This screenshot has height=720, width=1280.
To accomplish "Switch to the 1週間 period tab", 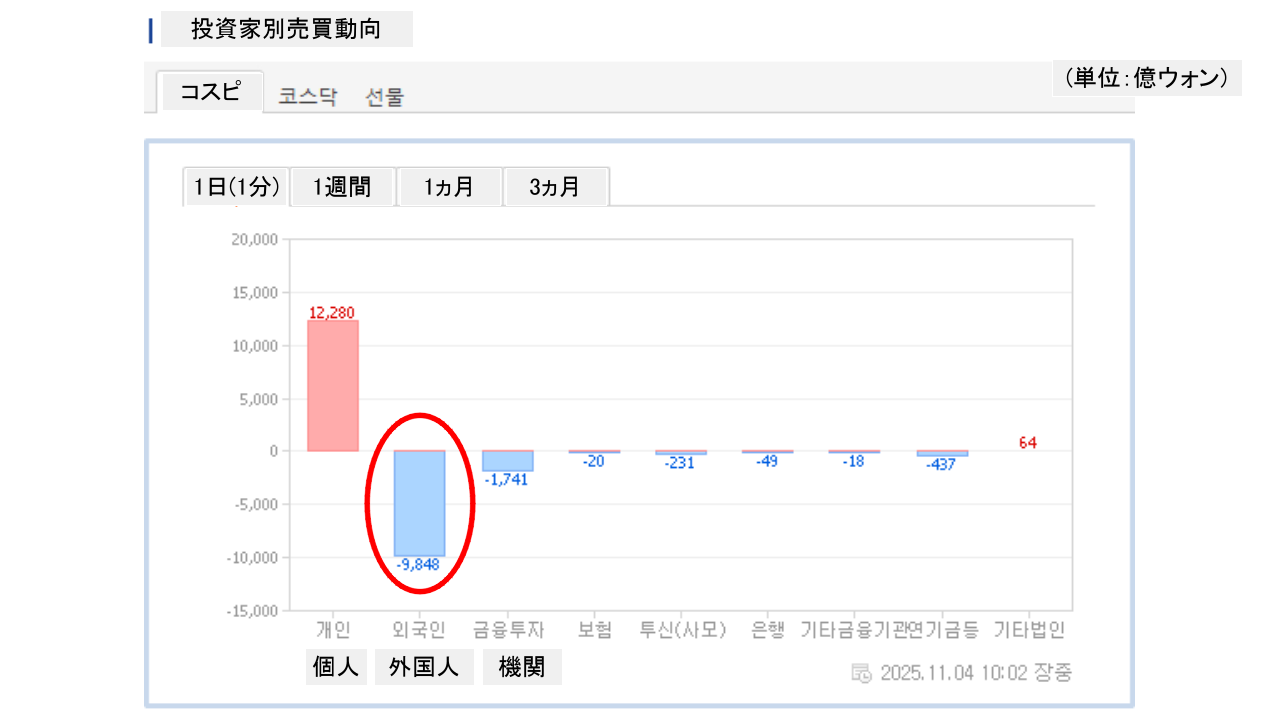I will coord(342,187).
